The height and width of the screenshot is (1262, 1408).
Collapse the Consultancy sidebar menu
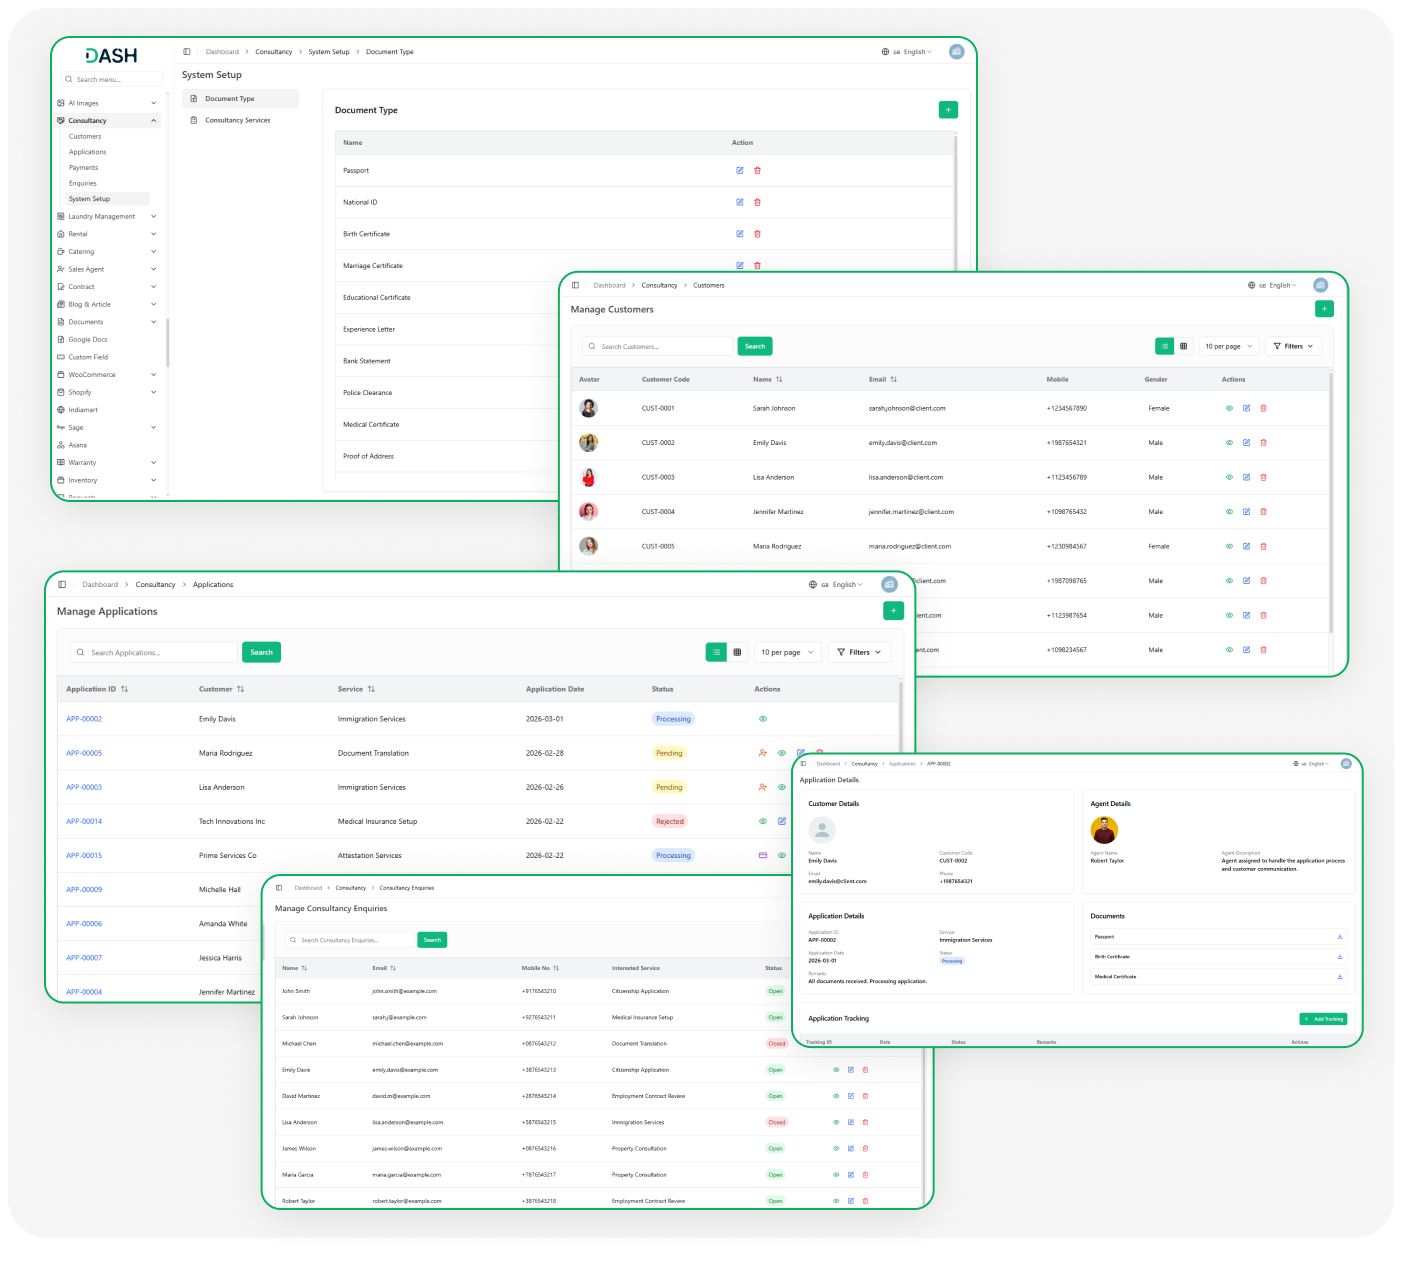point(107,121)
